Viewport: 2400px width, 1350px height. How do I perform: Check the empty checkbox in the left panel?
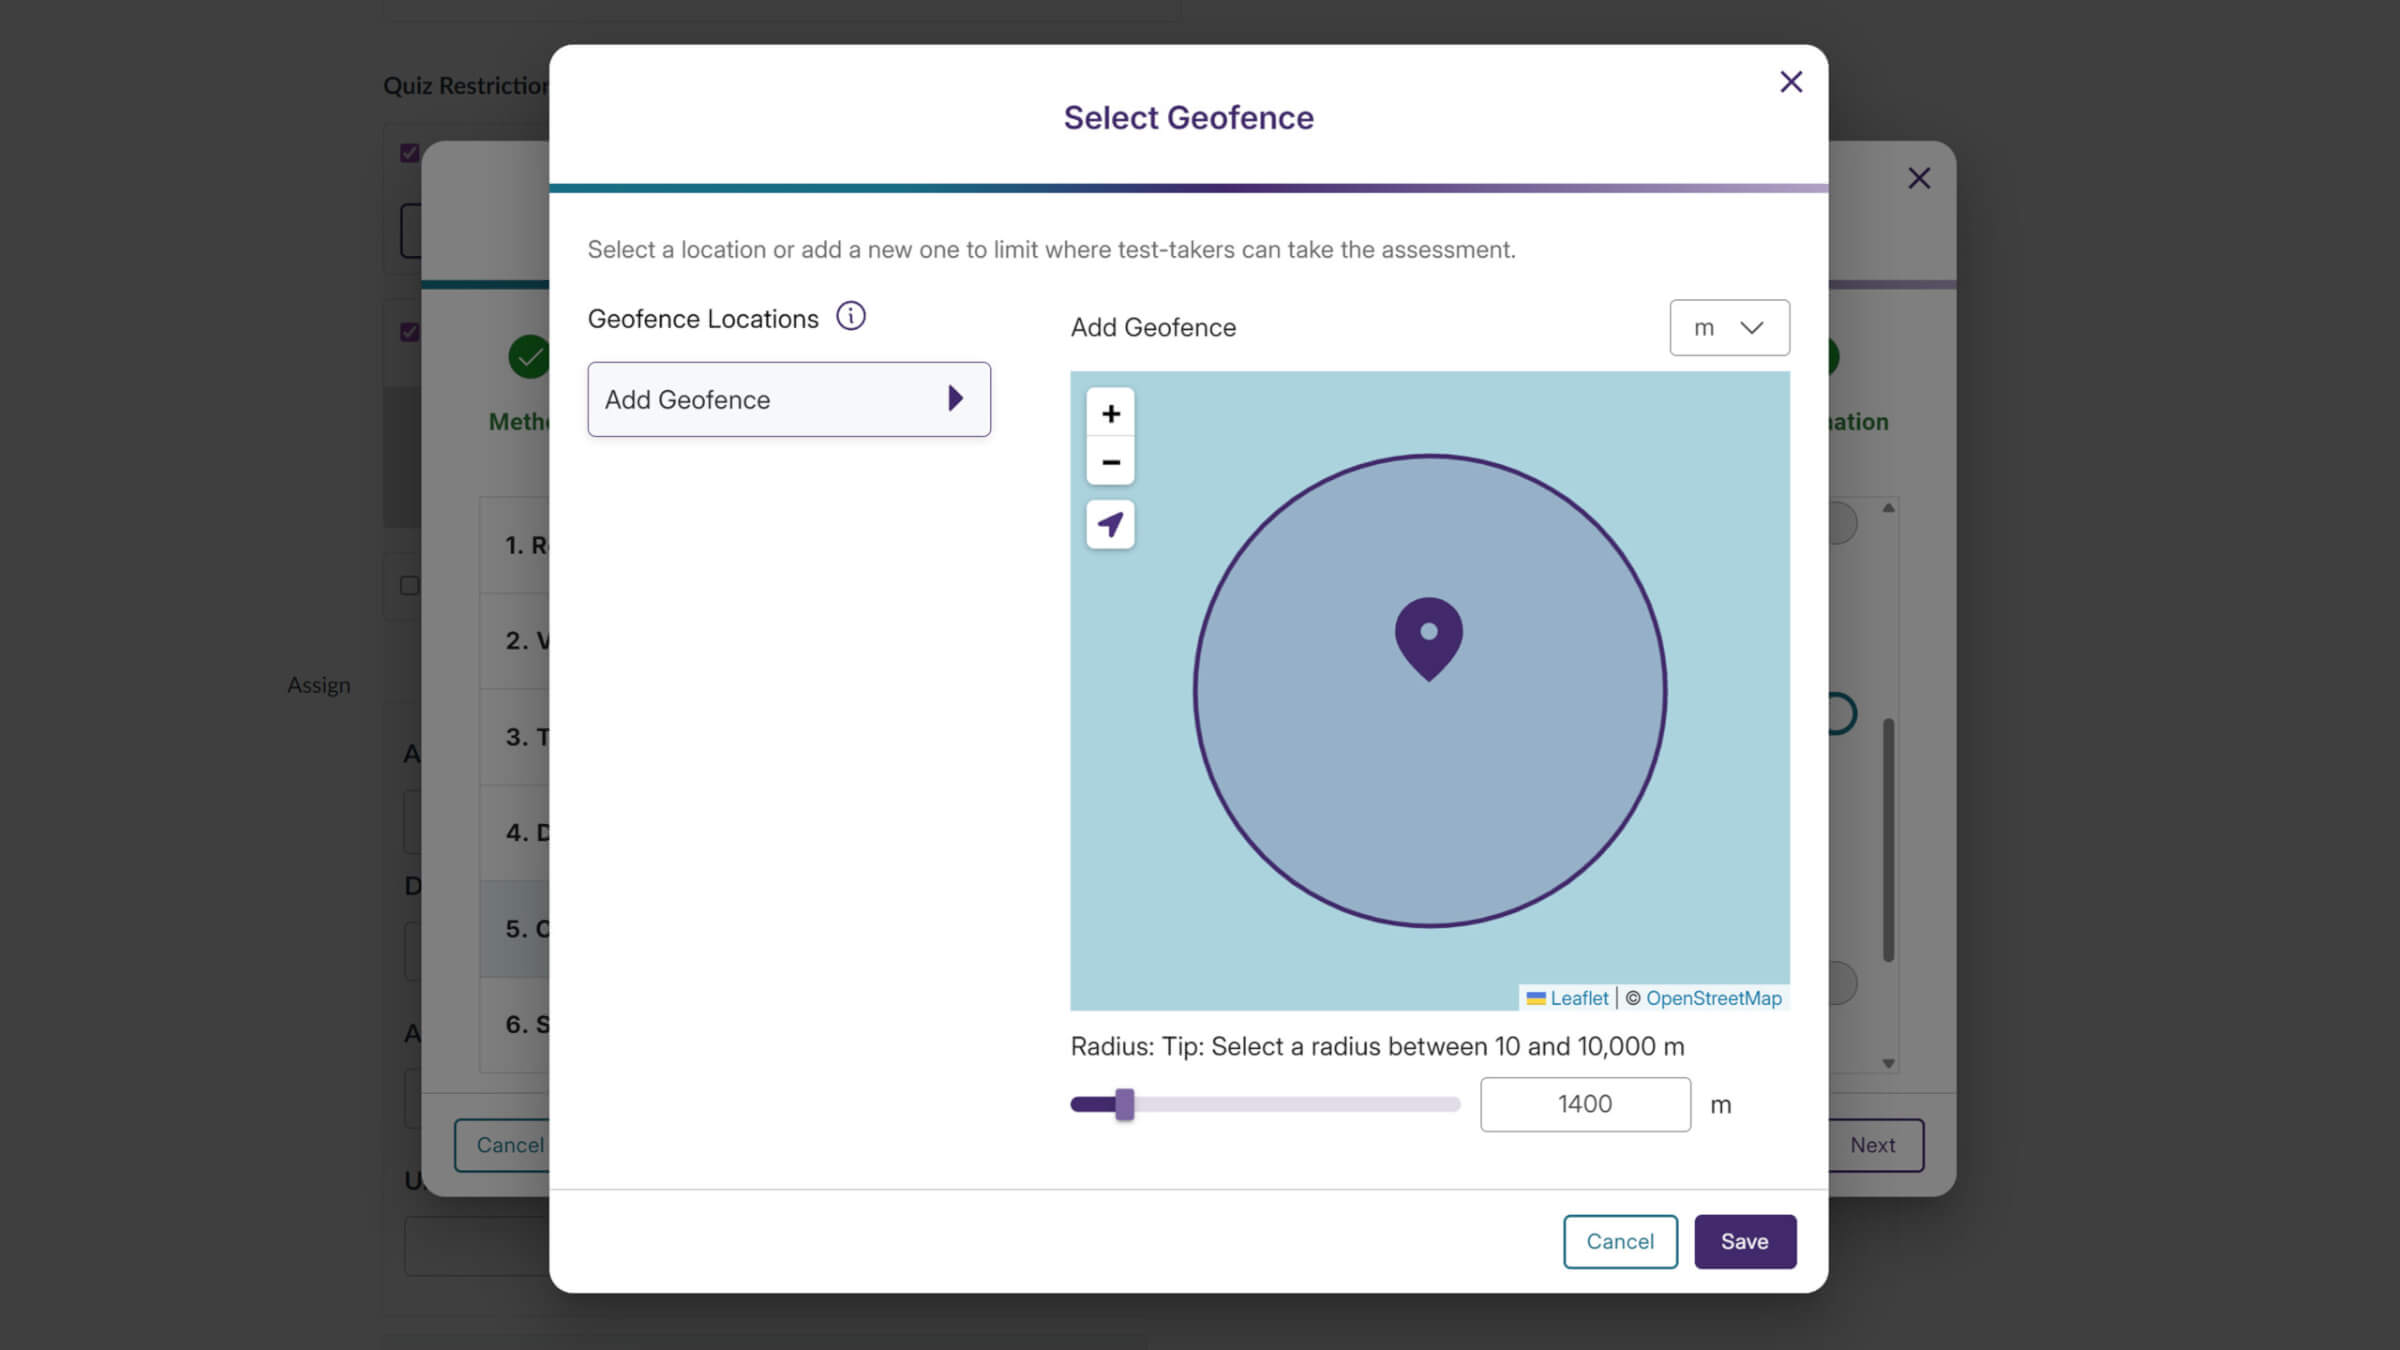pyautogui.click(x=408, y=585)
